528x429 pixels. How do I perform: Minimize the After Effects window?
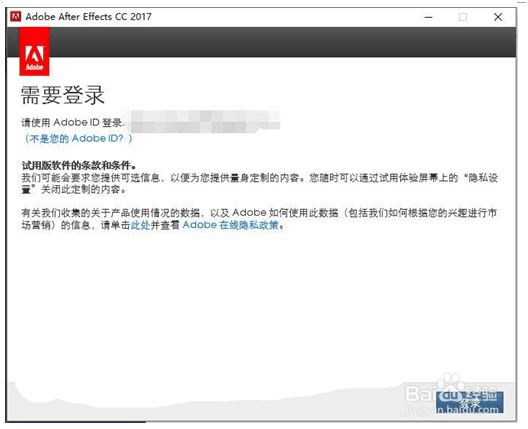point(428,17)
